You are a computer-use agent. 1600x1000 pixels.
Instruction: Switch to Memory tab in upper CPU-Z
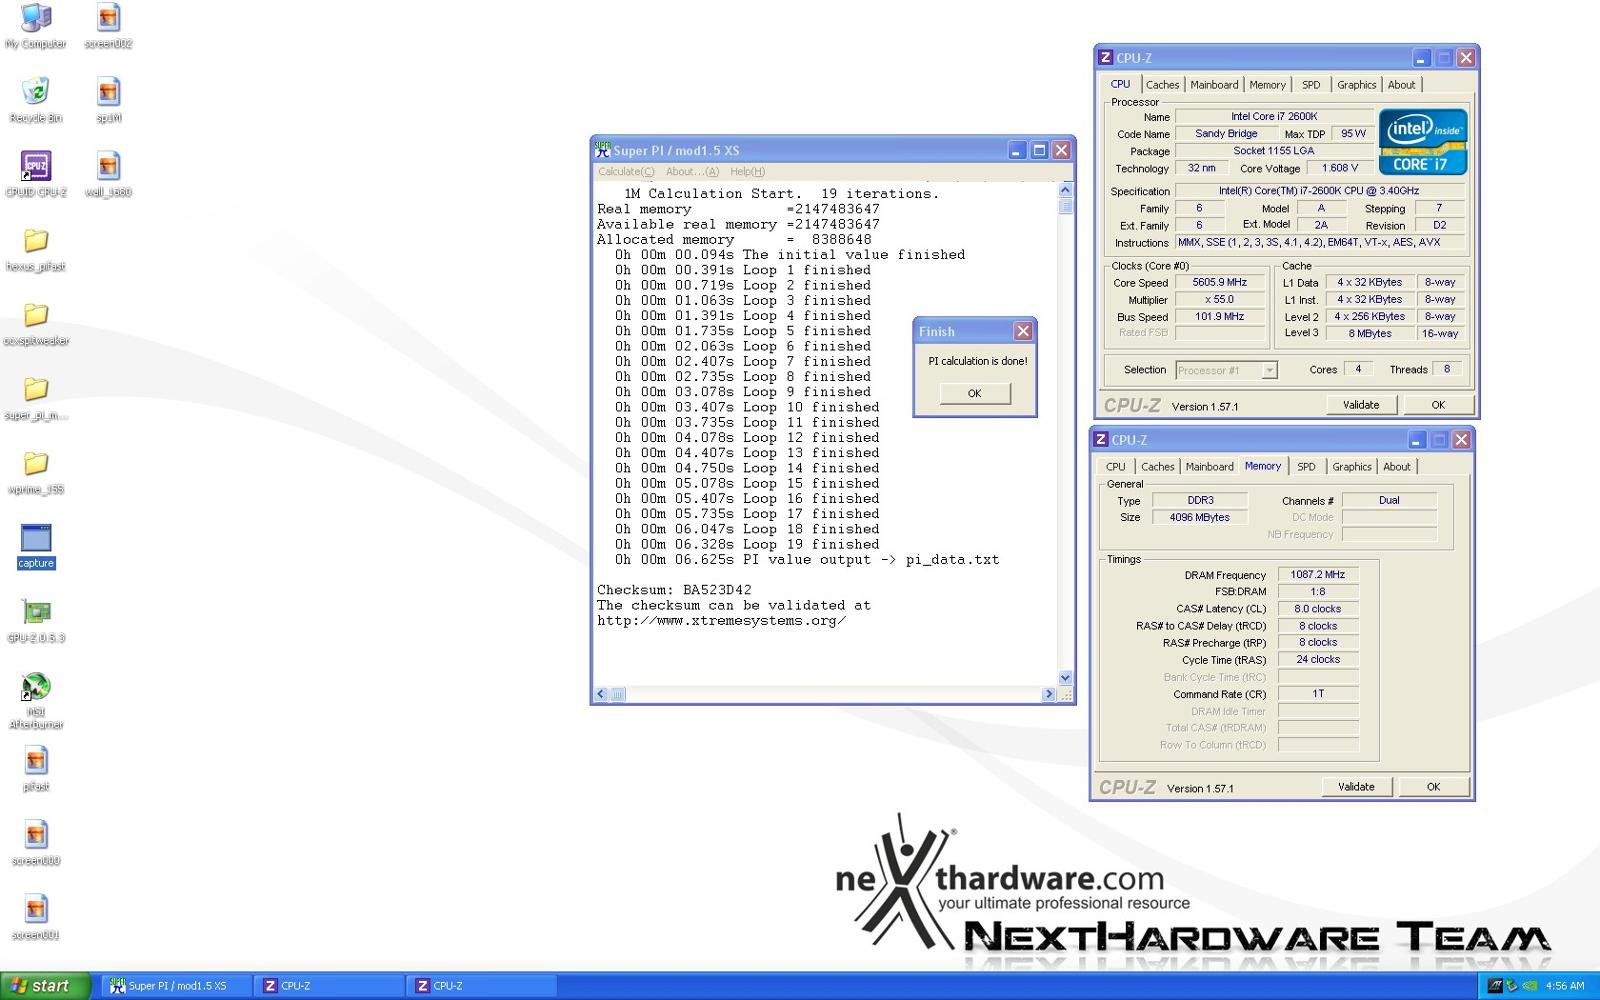1267,85
